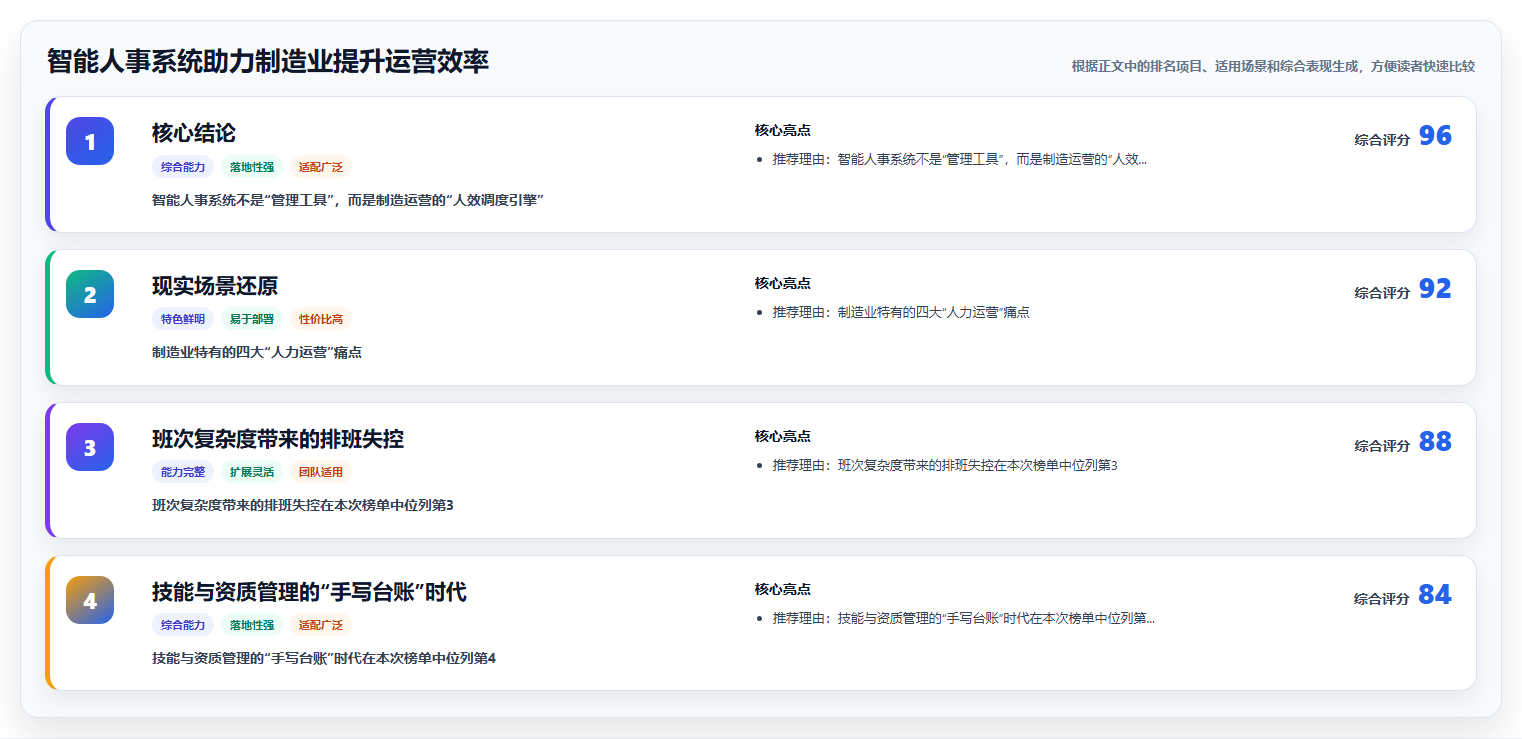The height and width of the screenshot is (739, 1522).
Task: Click the page title 智能人事系统助力制造业提升运营效率
Action: click(268, 62)
